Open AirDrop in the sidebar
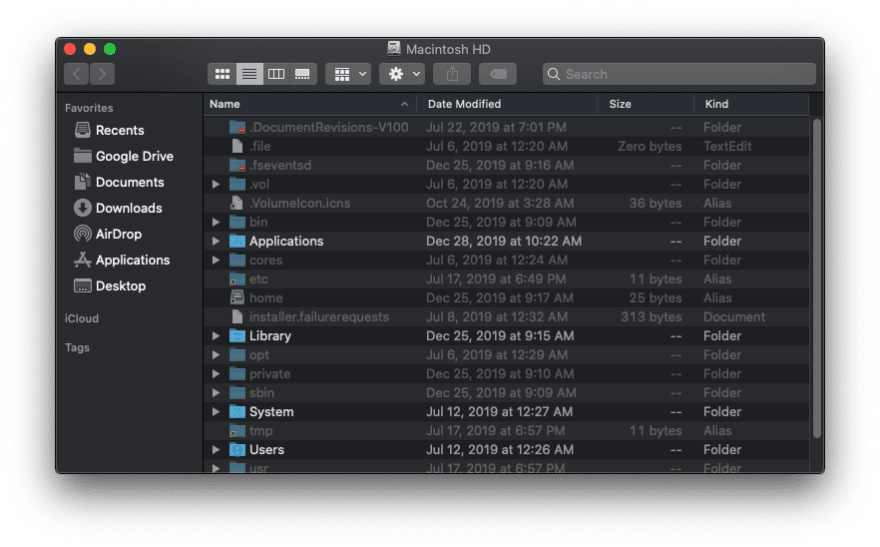The image size is (880, 547). pos(107,234)
